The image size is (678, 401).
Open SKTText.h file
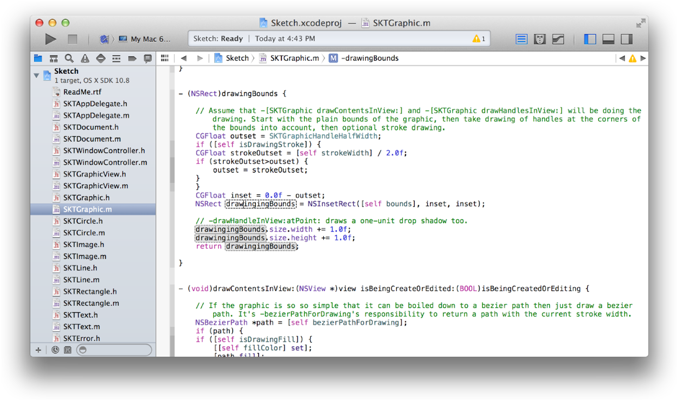(x=80, y=314)
